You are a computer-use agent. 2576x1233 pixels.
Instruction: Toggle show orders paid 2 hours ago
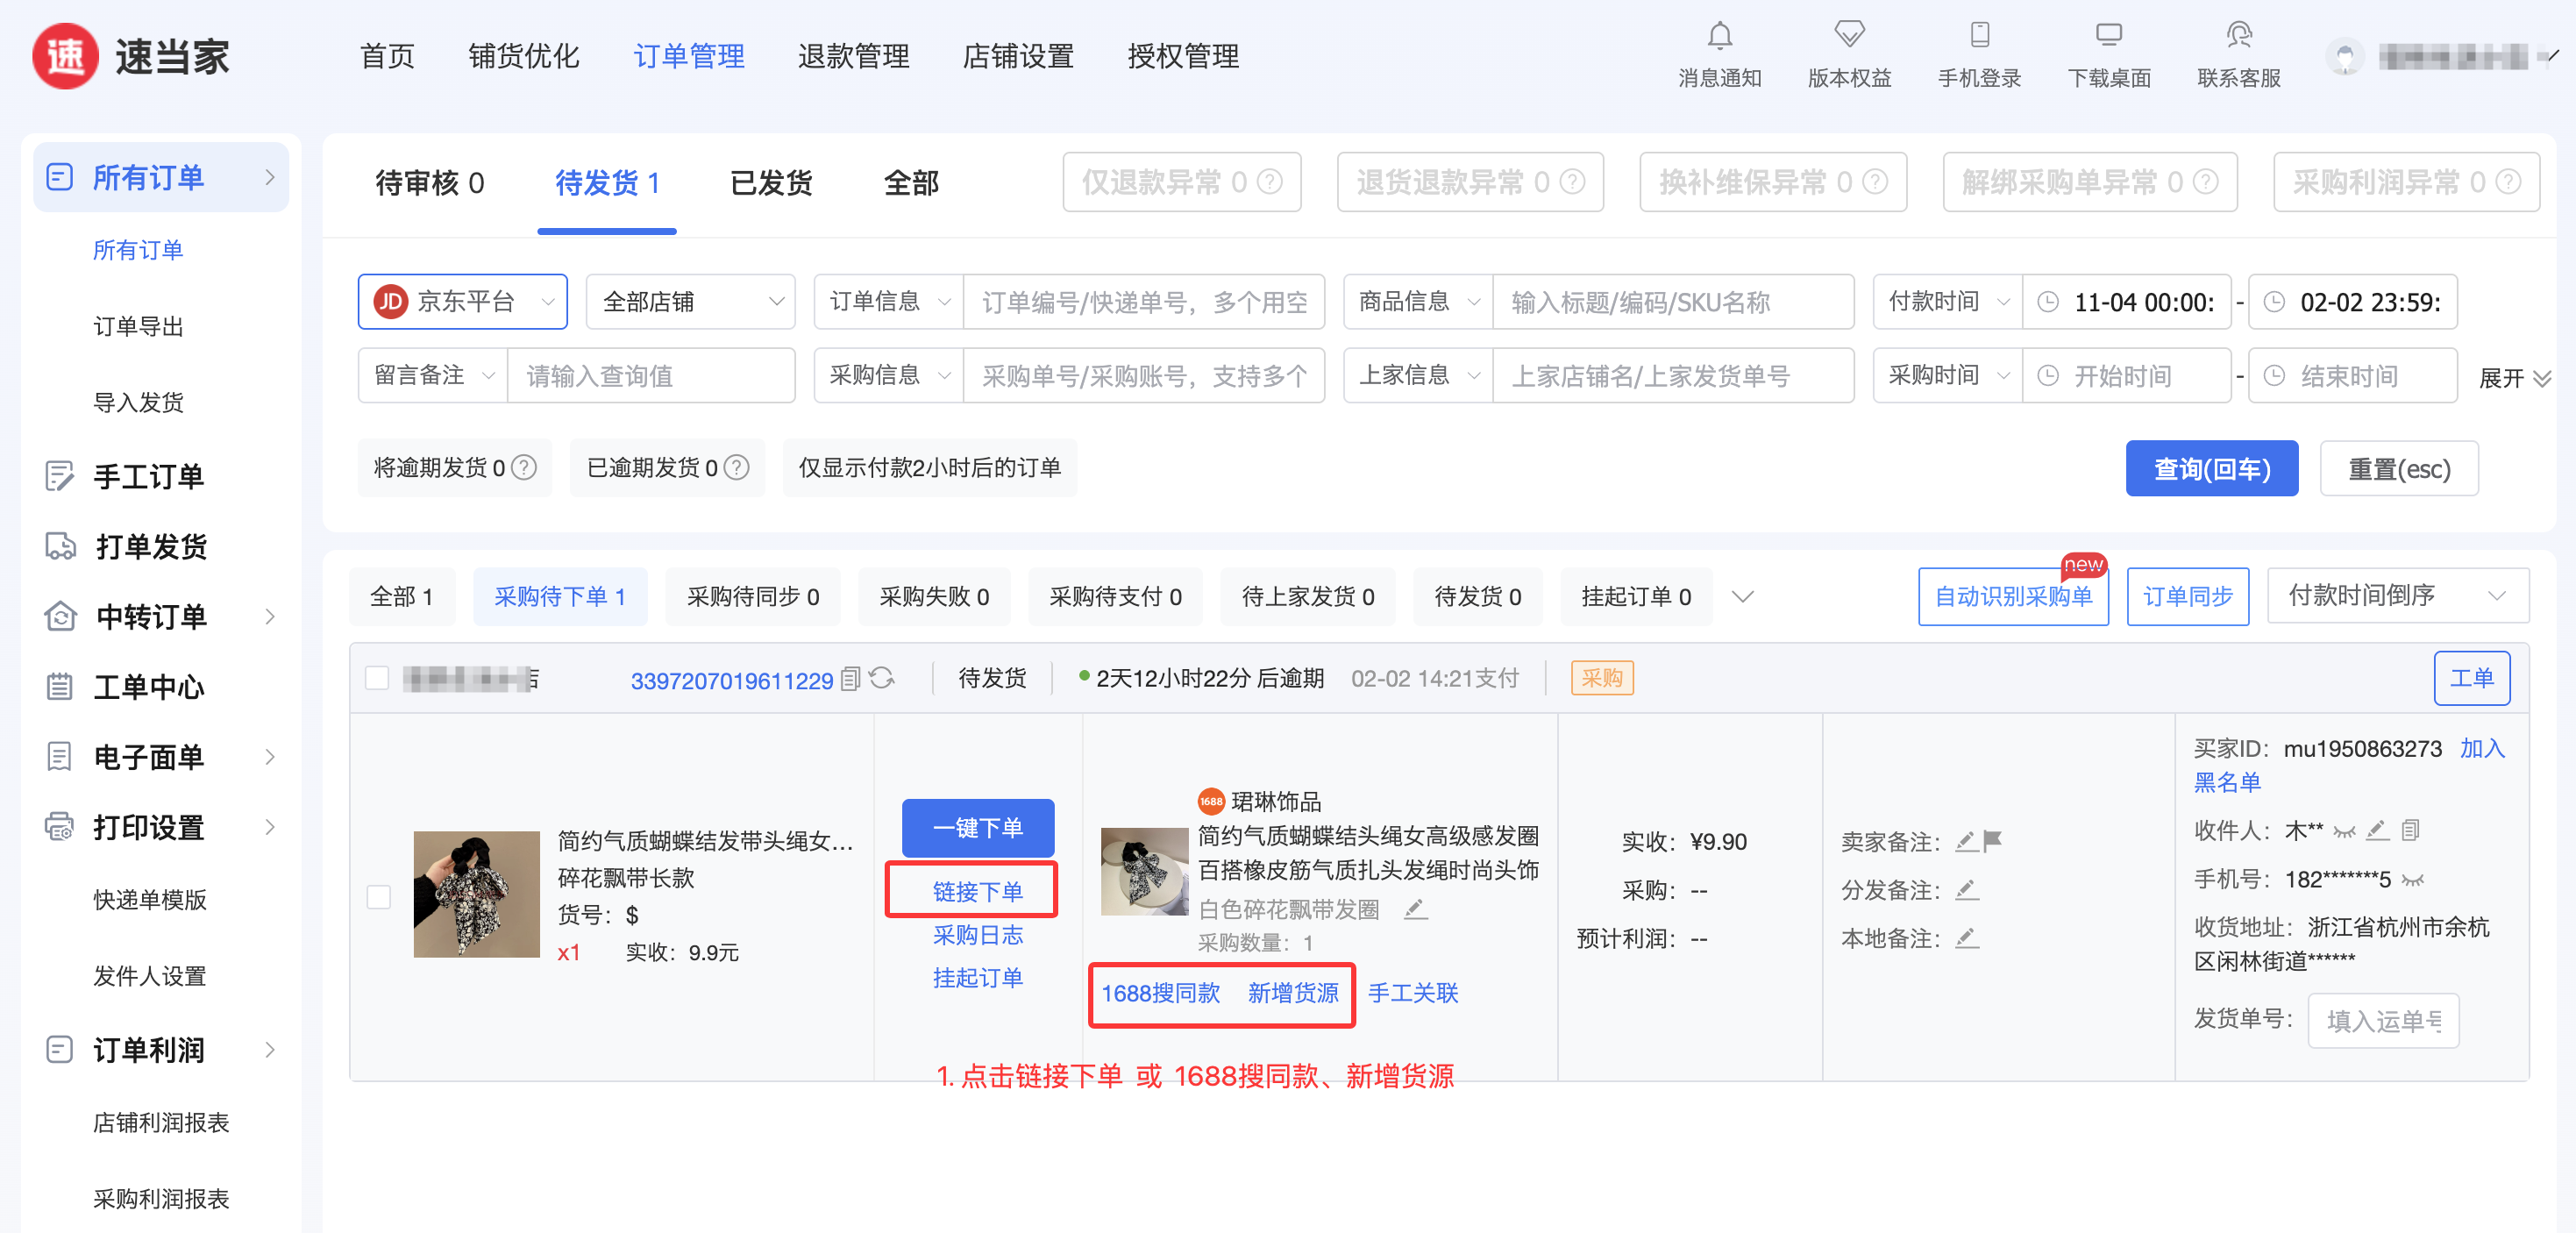929,468
